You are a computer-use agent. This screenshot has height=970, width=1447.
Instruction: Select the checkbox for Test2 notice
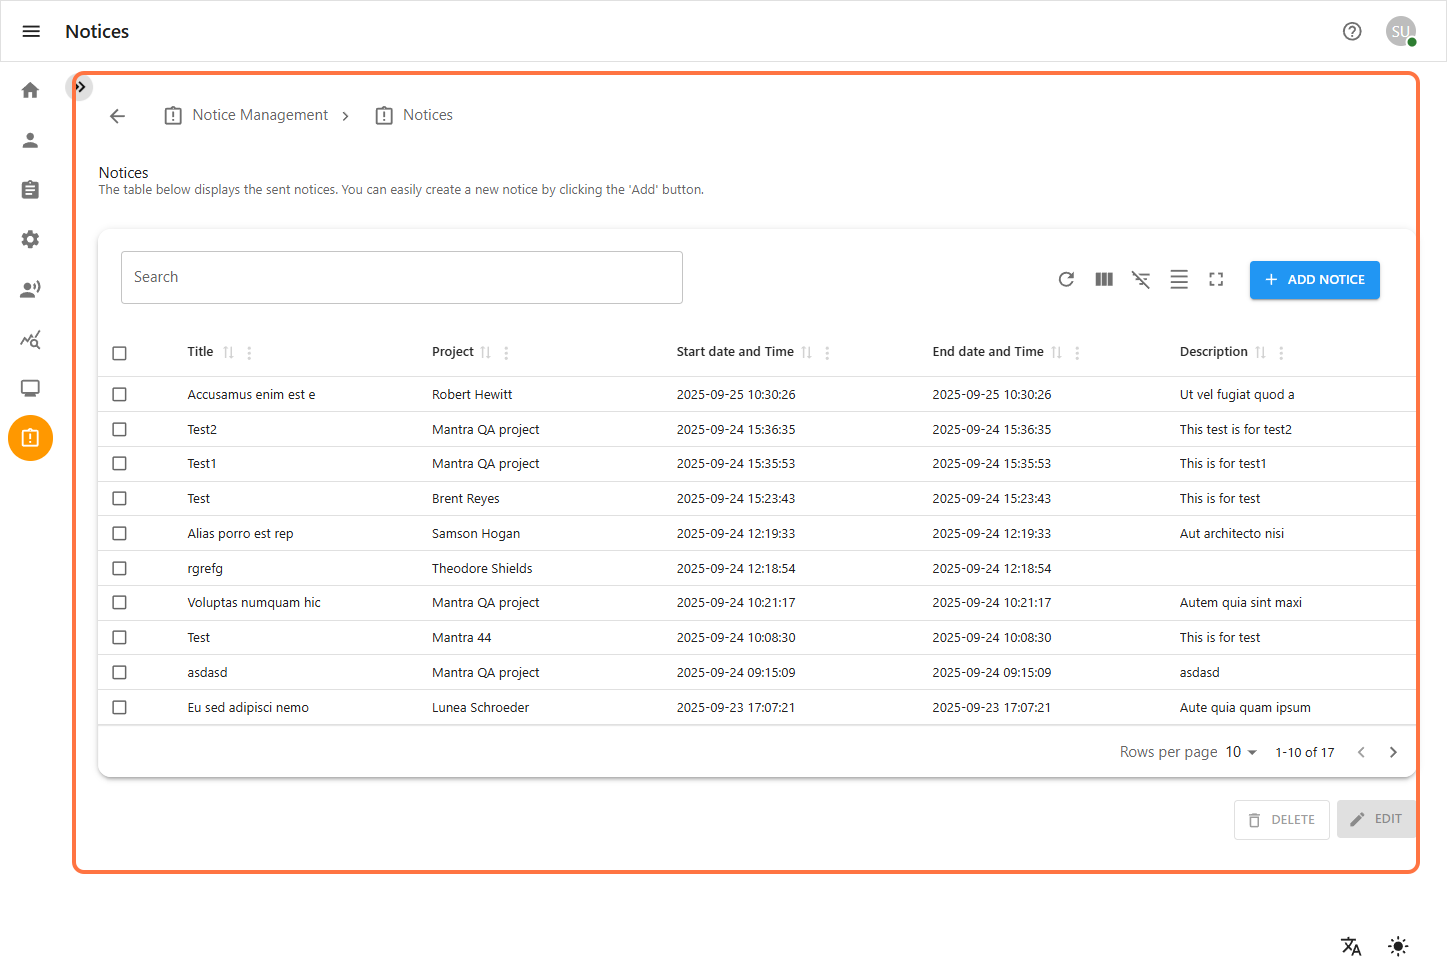119,428
